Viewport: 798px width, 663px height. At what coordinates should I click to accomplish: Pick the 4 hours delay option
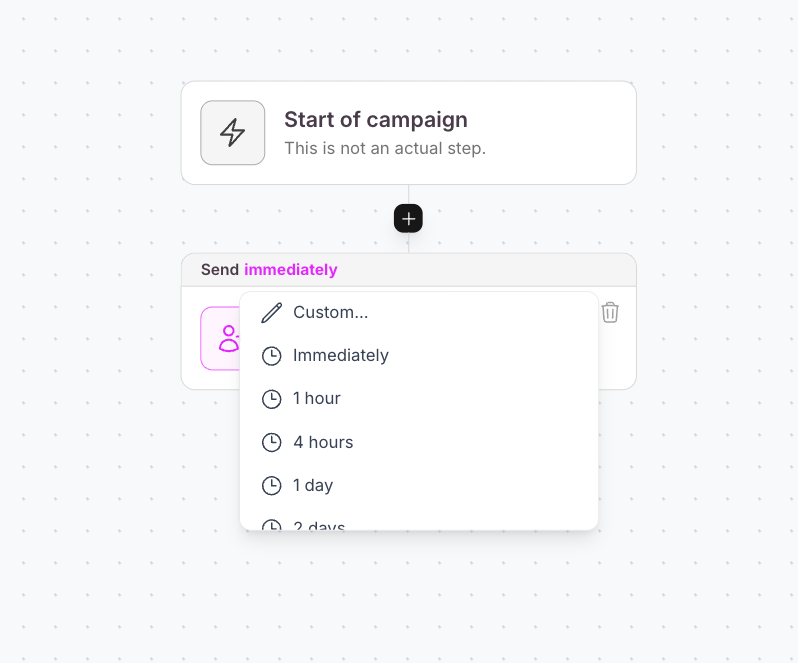tap(323, 442)
